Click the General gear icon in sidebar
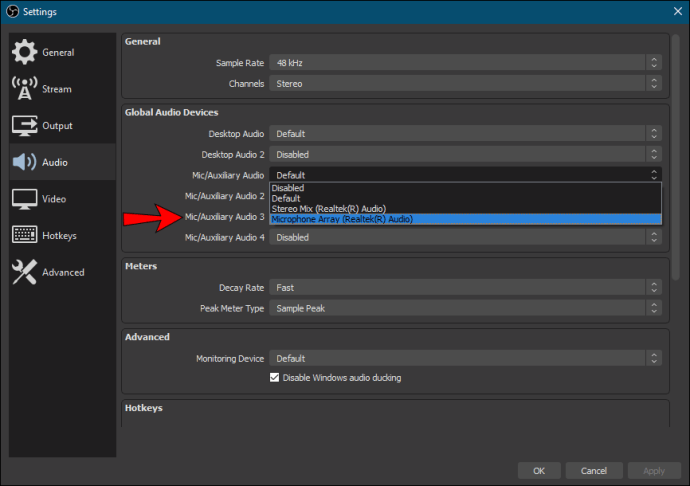Viewport: 690px width, 486px height. tap(24, 52)
